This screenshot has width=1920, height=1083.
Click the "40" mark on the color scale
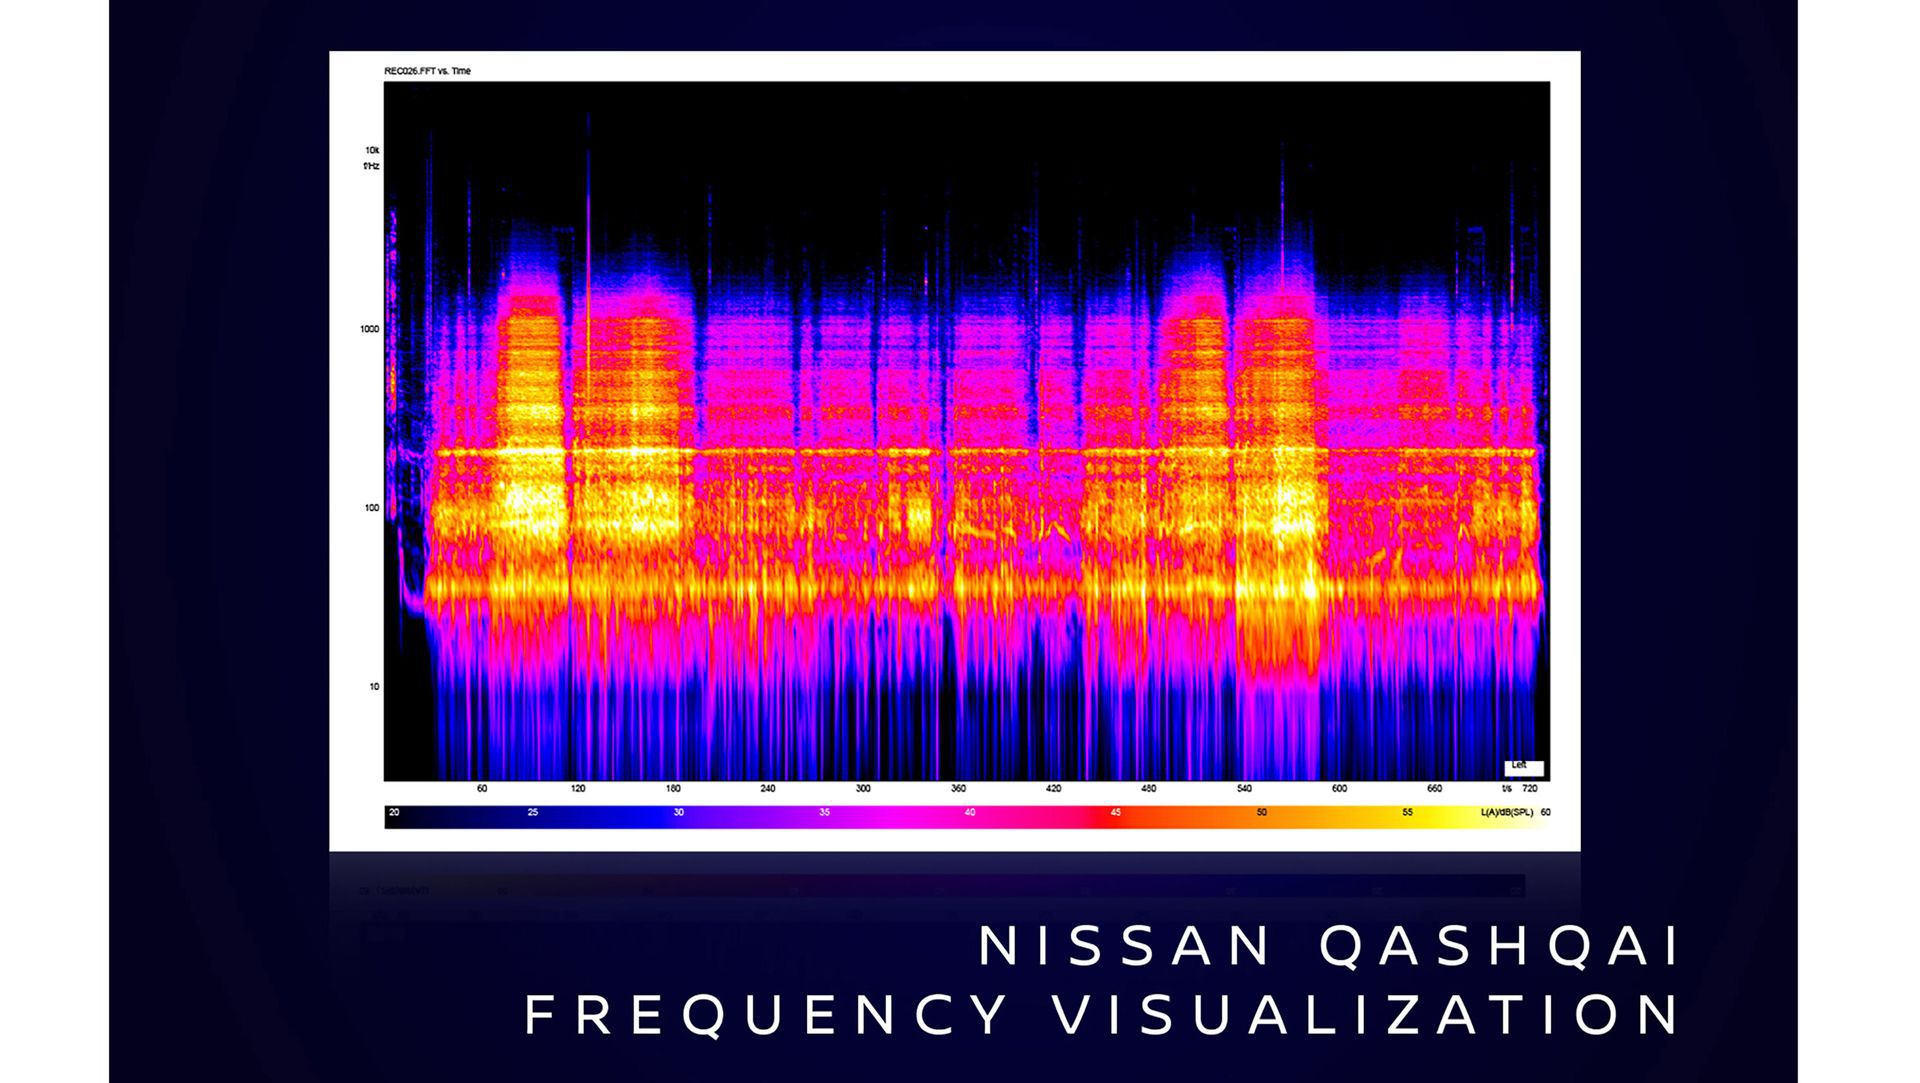click(x=969, y=813)
